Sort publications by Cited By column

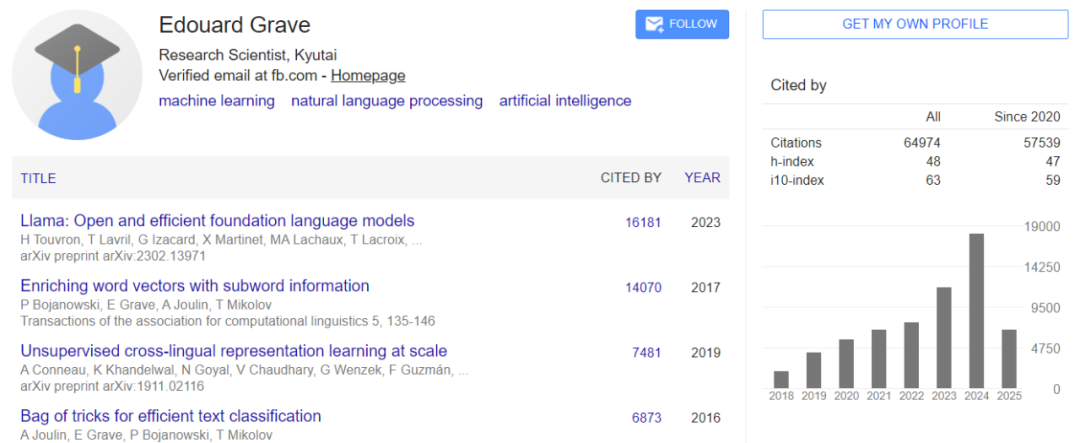pos(630,178)
